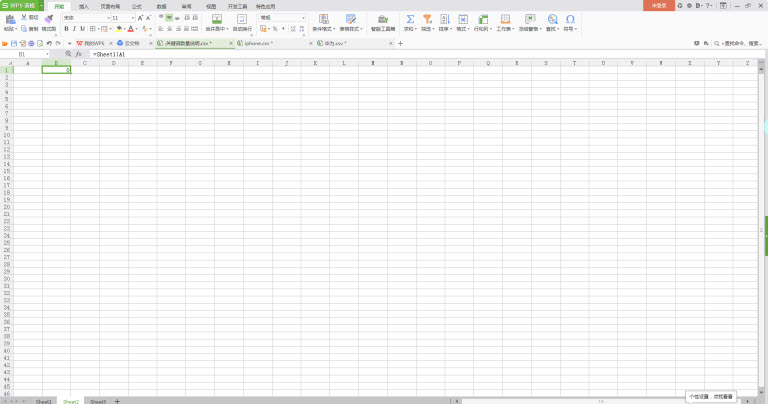Open the font color dropdown arrow
Viewport: 768px width, 404px height.
point(136,29)
